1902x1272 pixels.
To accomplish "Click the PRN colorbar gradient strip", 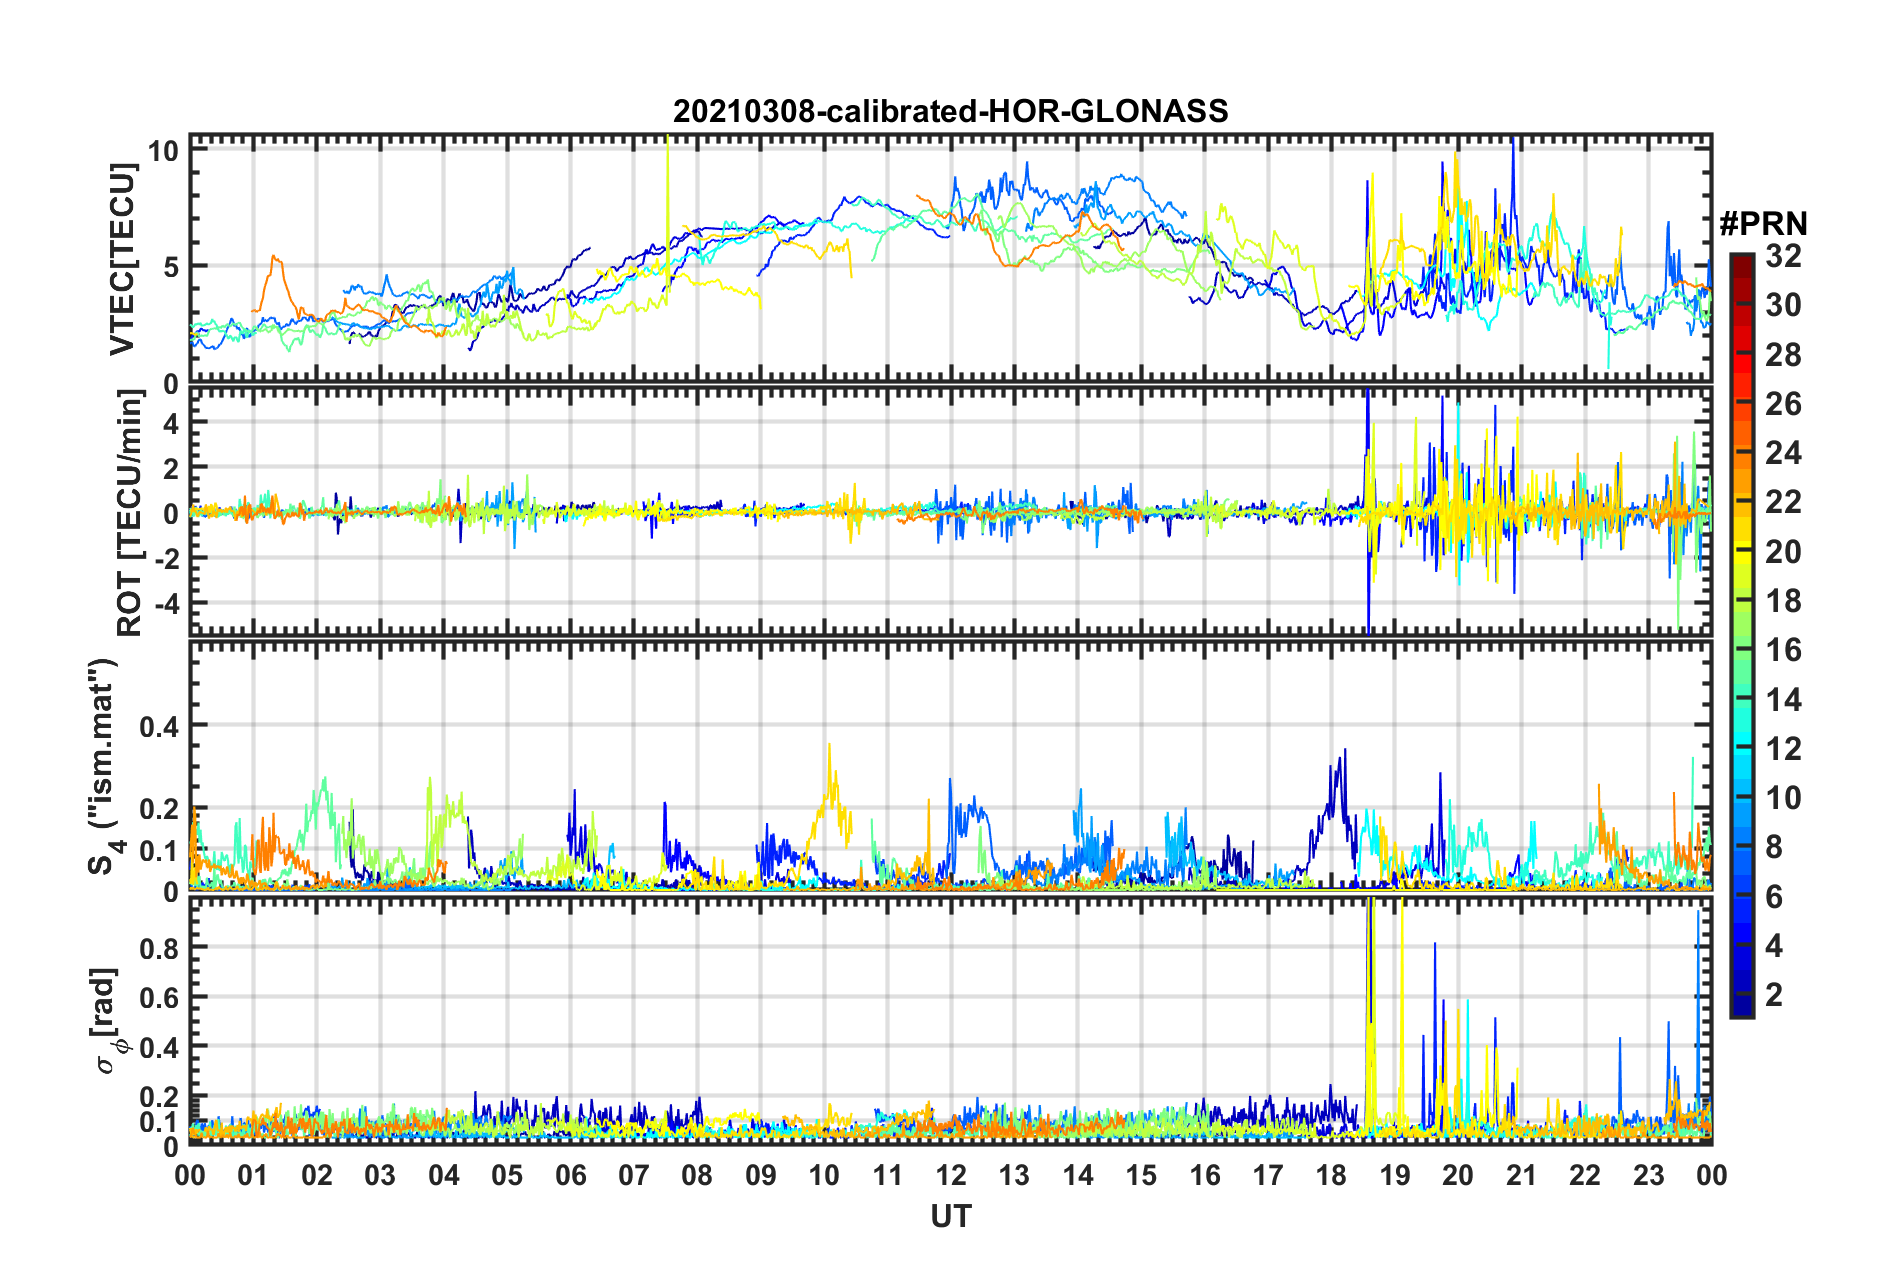I will pyautogui.click(x=1741, y=635).
